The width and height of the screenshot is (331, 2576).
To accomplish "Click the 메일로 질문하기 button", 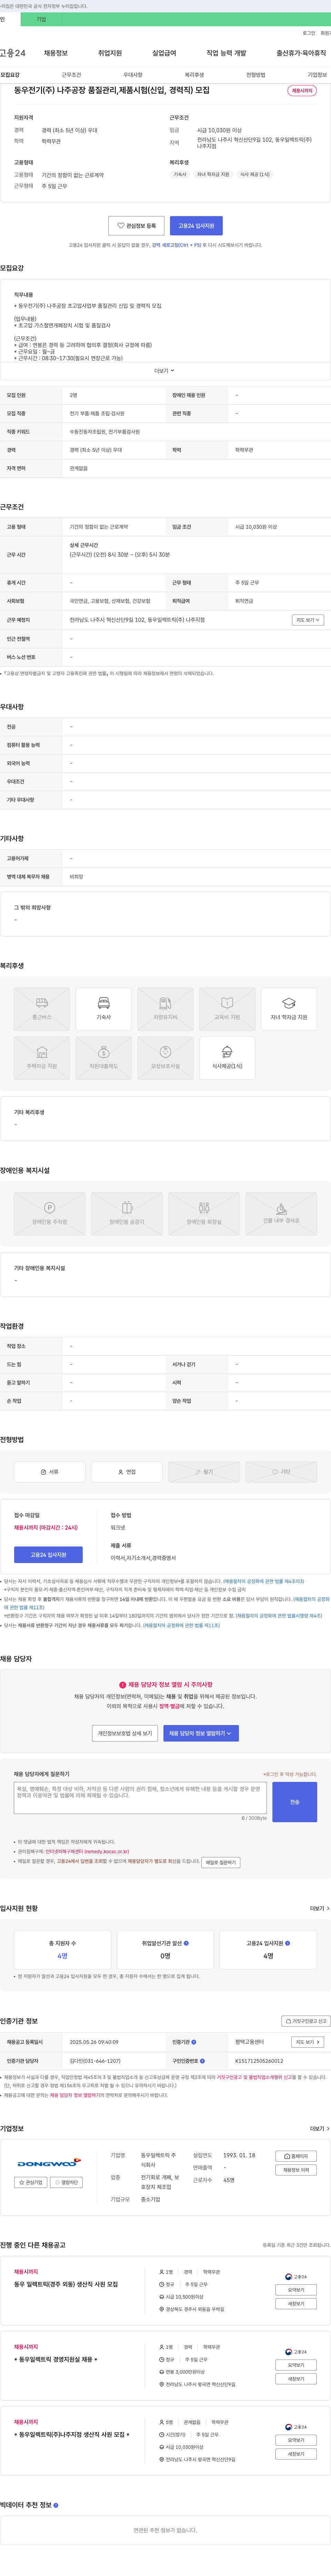I will click(x=221, y=1863).
